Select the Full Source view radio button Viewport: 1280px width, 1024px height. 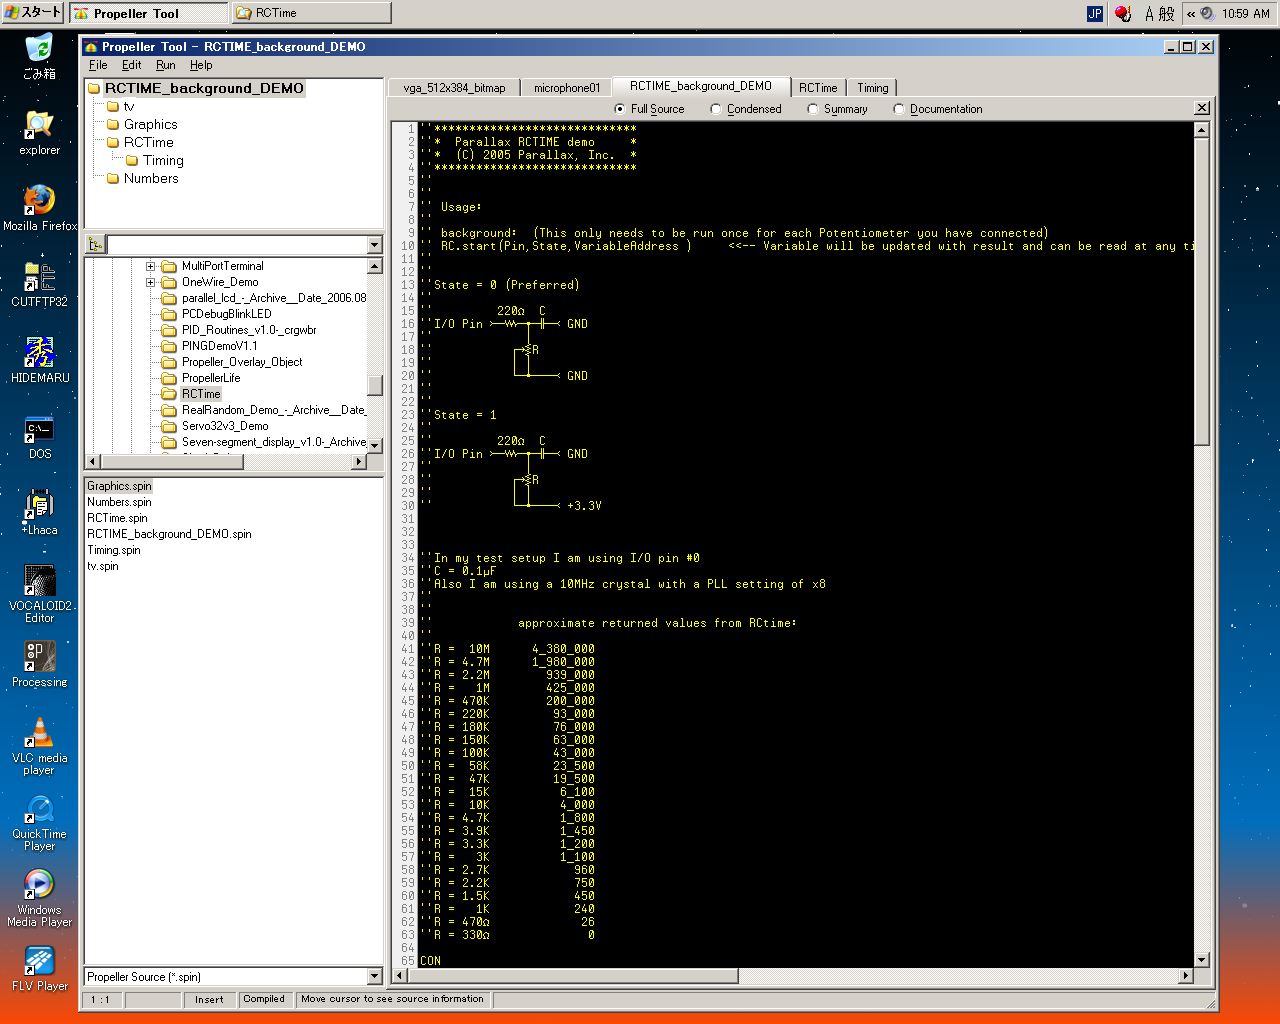(x=620, y=109)
